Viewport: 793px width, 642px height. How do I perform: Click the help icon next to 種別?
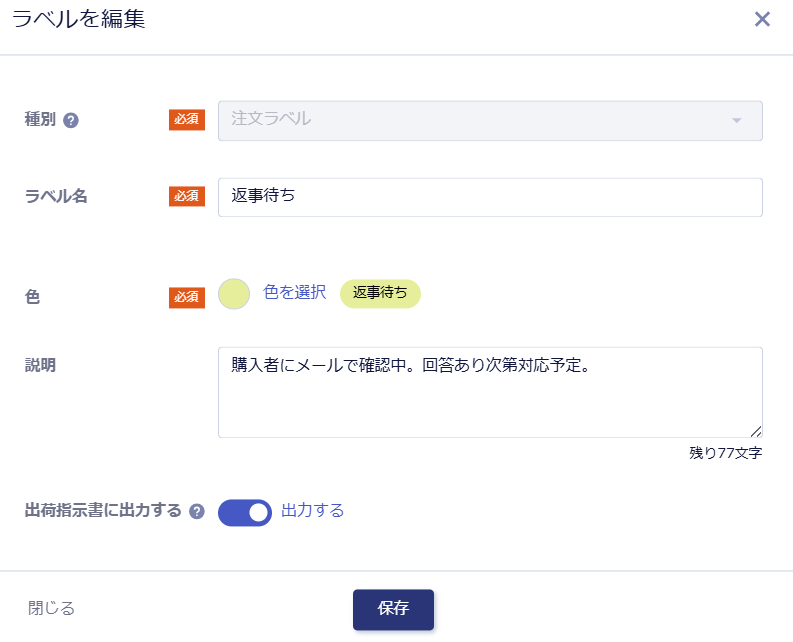pos(71,120)
